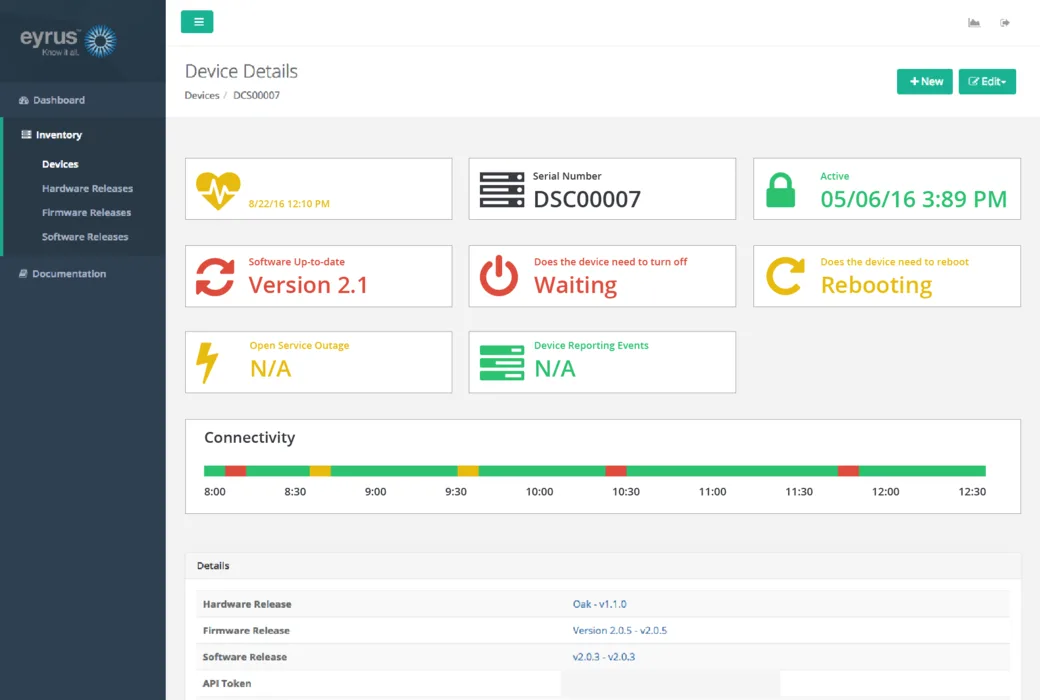Click the green lock Active icon
This screenshot has height=700, width=1040.
pos(781,190)
